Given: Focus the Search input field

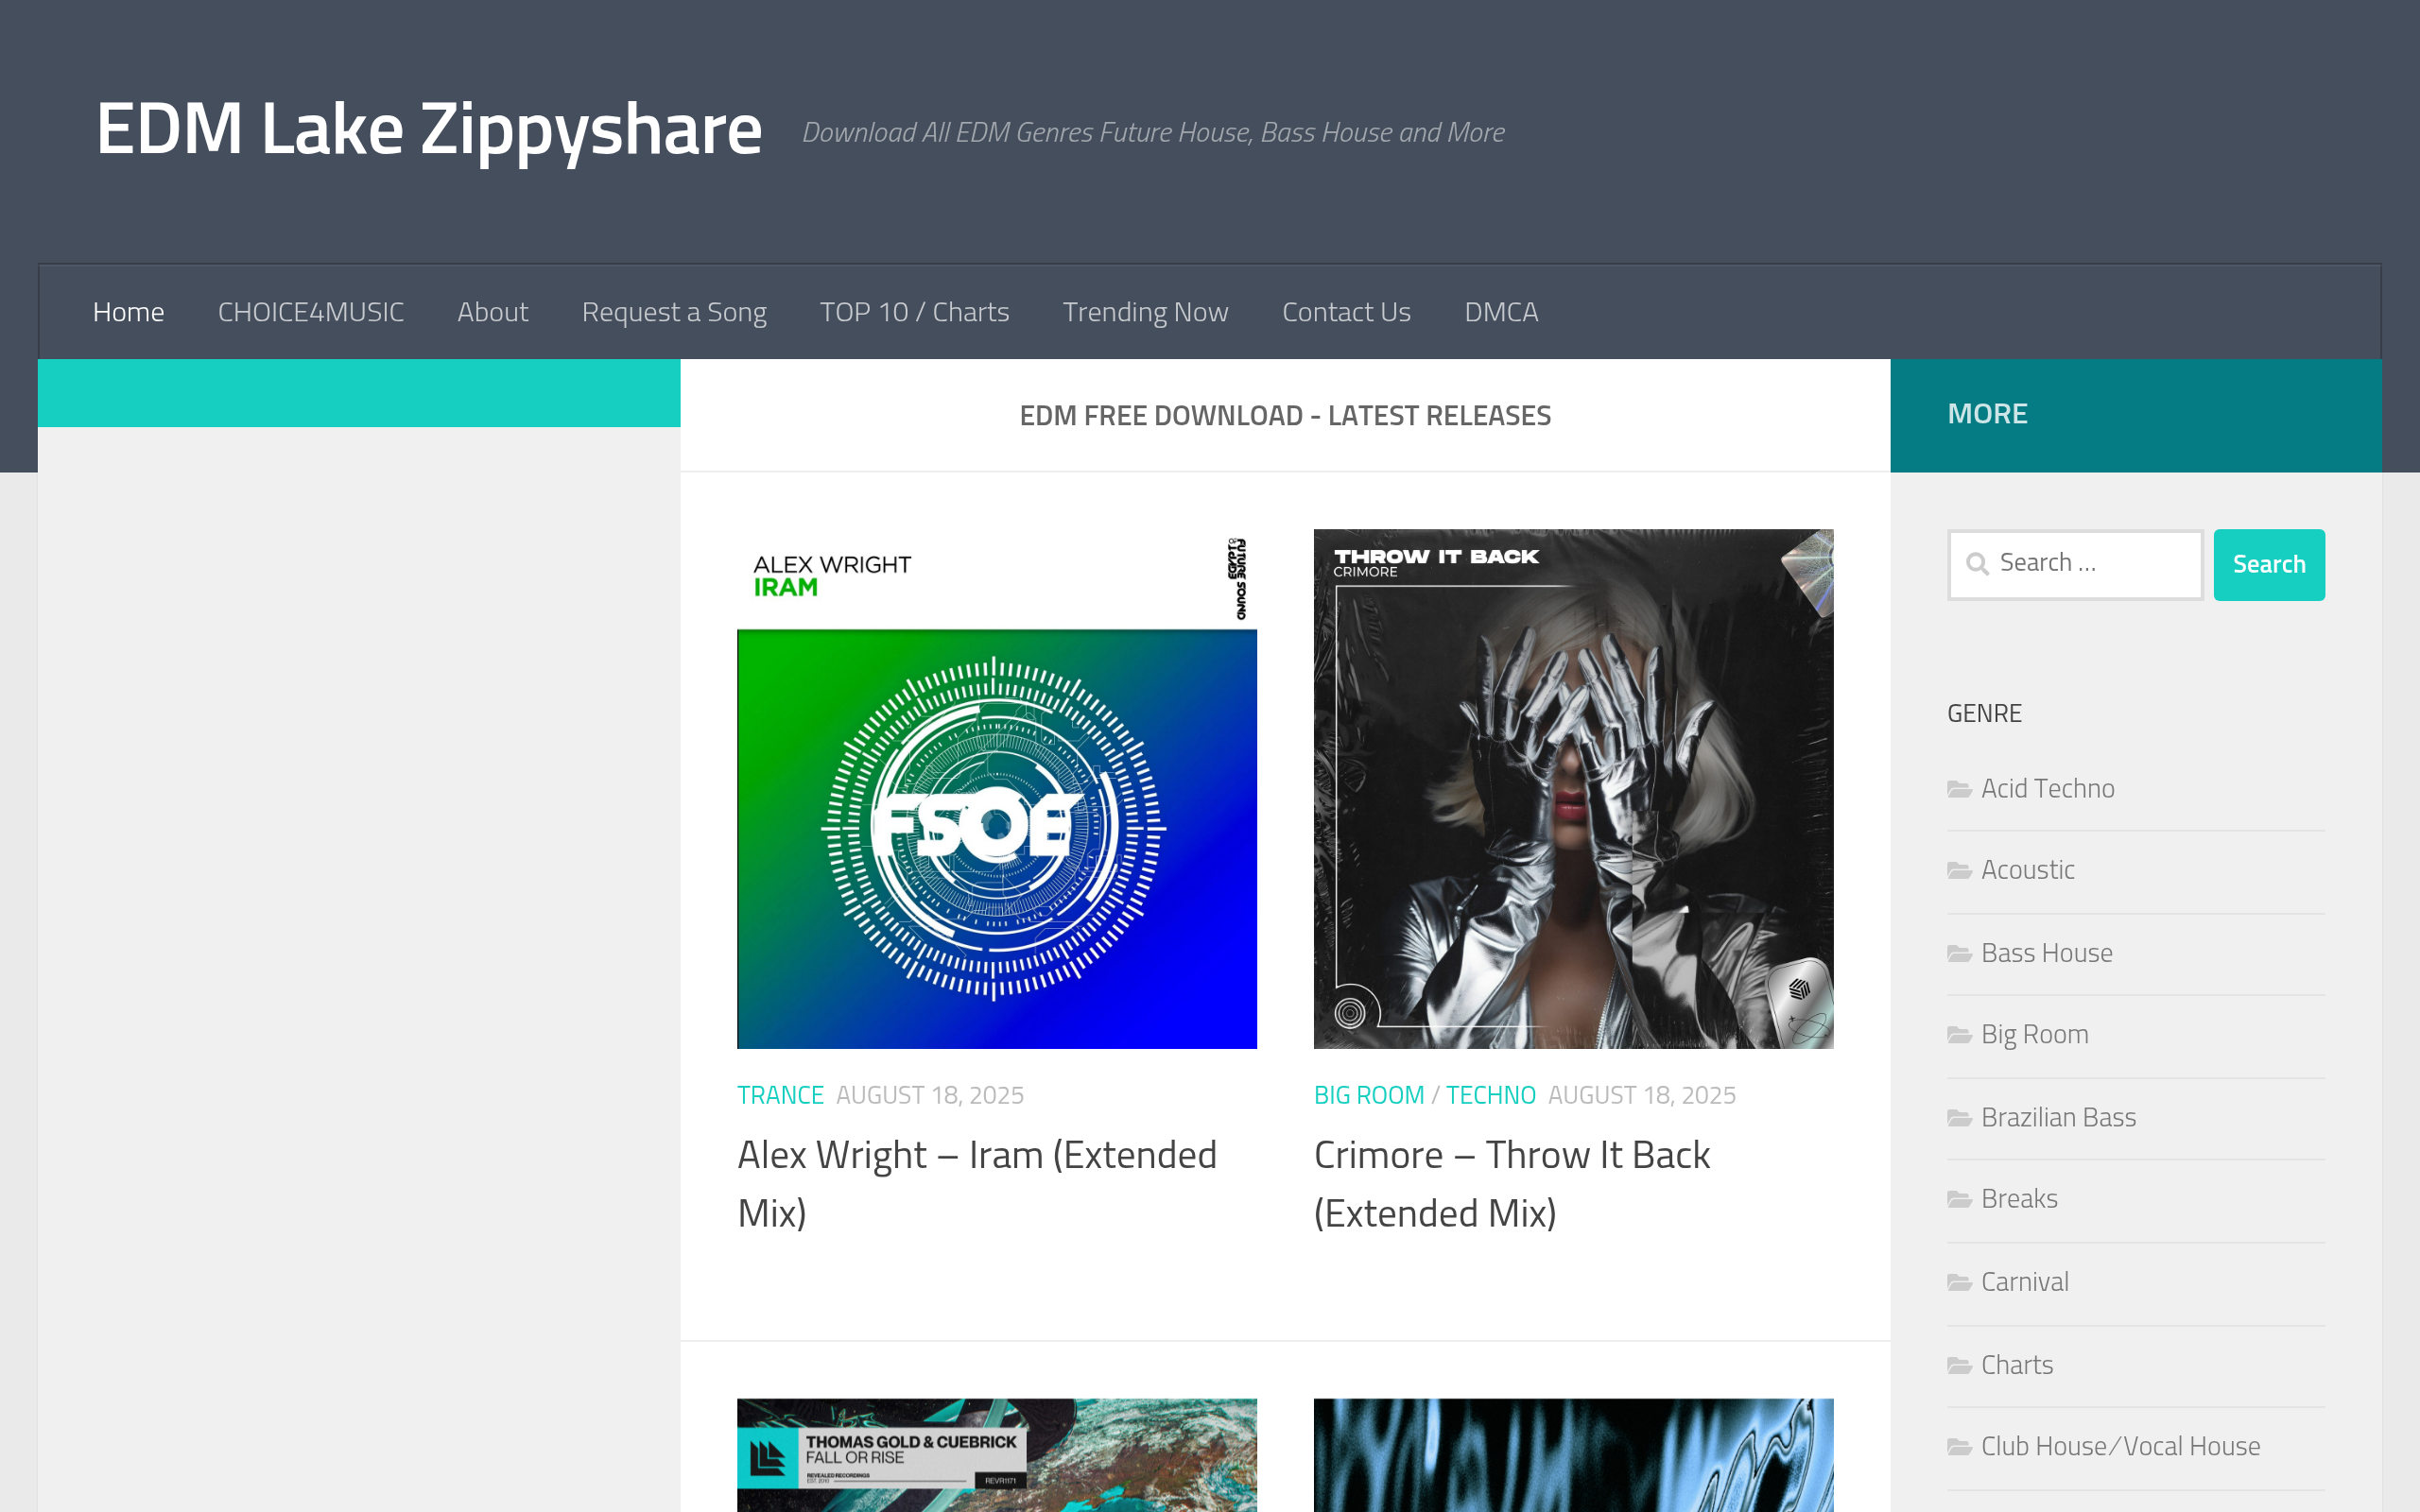Looking at the screenshot, I should 2075,564.
